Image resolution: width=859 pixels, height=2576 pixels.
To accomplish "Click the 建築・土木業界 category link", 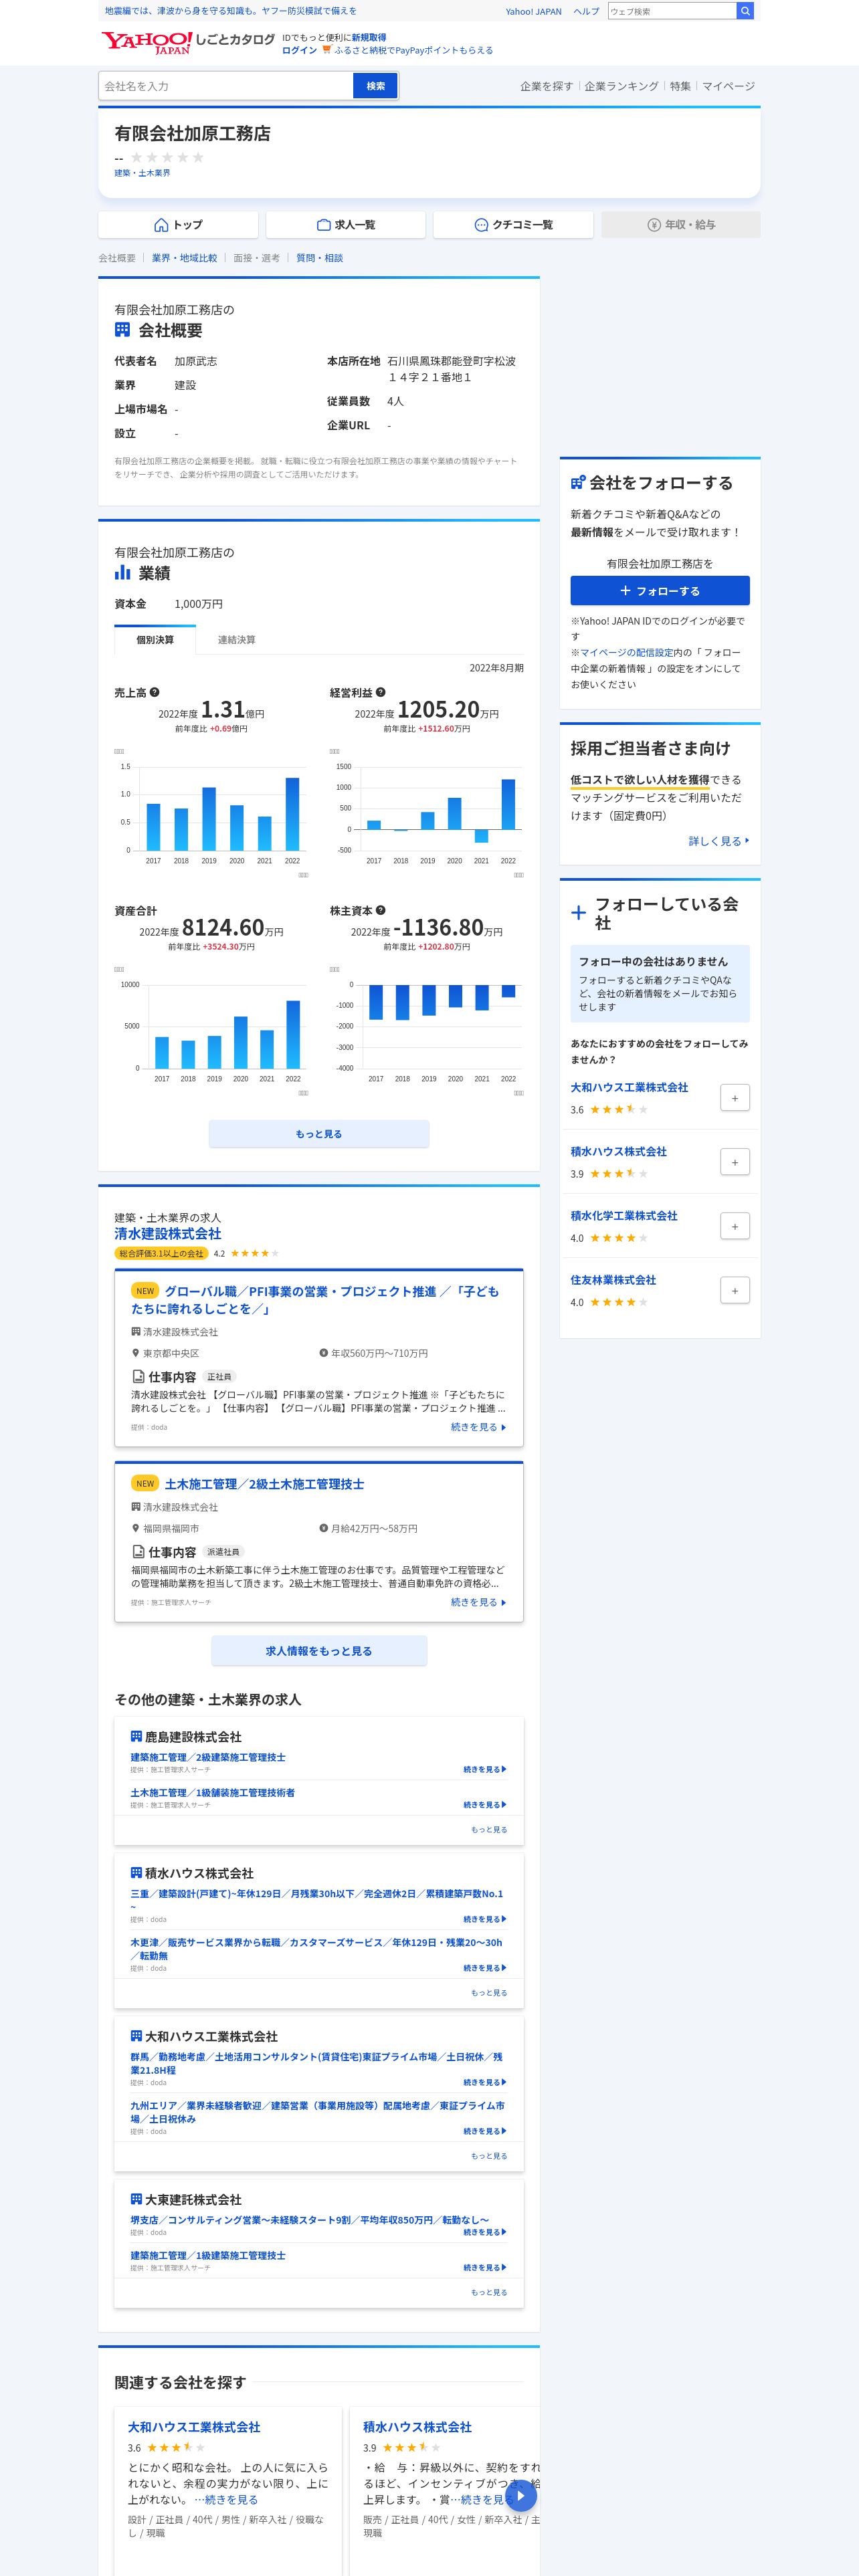I will pyautogui.click(x=142, y=173).
